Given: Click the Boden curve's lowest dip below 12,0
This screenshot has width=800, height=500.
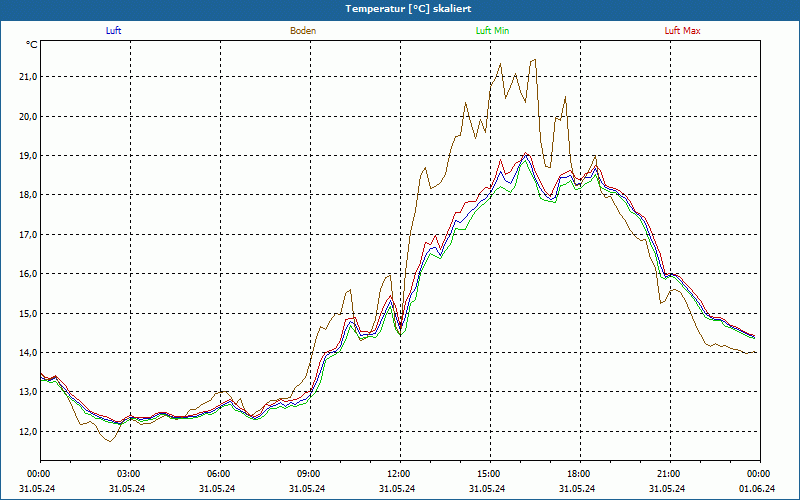Looking at the screenshot, I should click(x=110, y=441).
